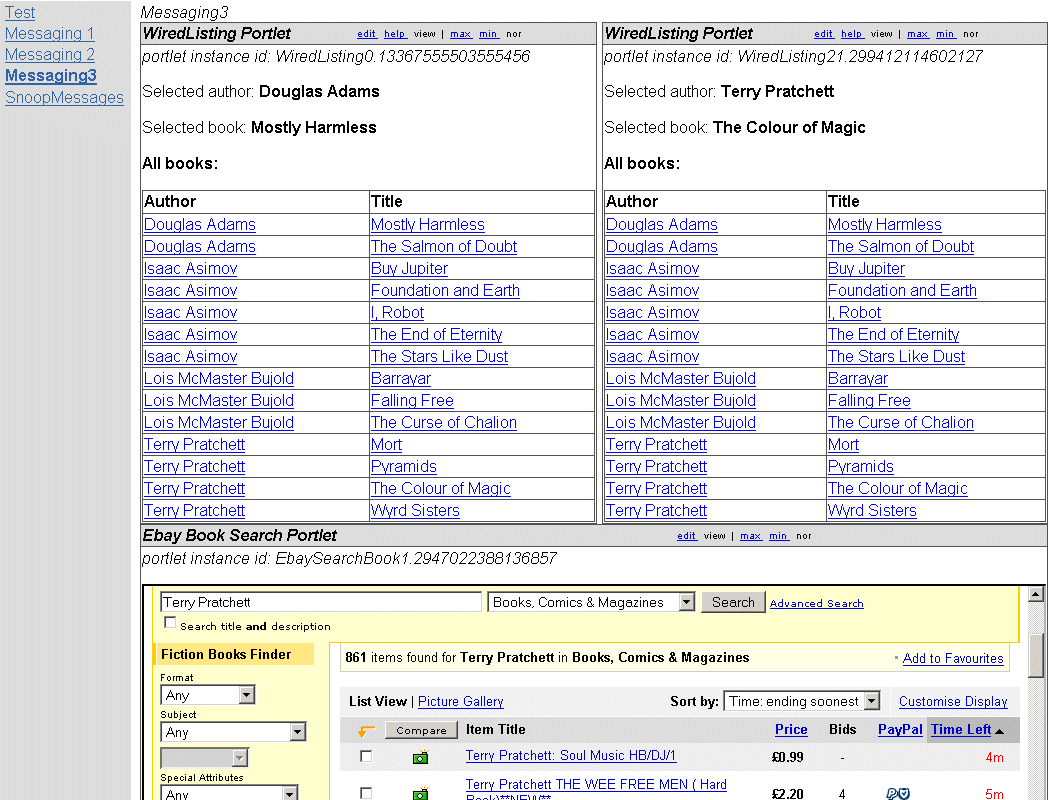Click 'edit' in the left WiredListing Portlet header
The height and width of the screenshot is (800, 1054).
(366, 34)
